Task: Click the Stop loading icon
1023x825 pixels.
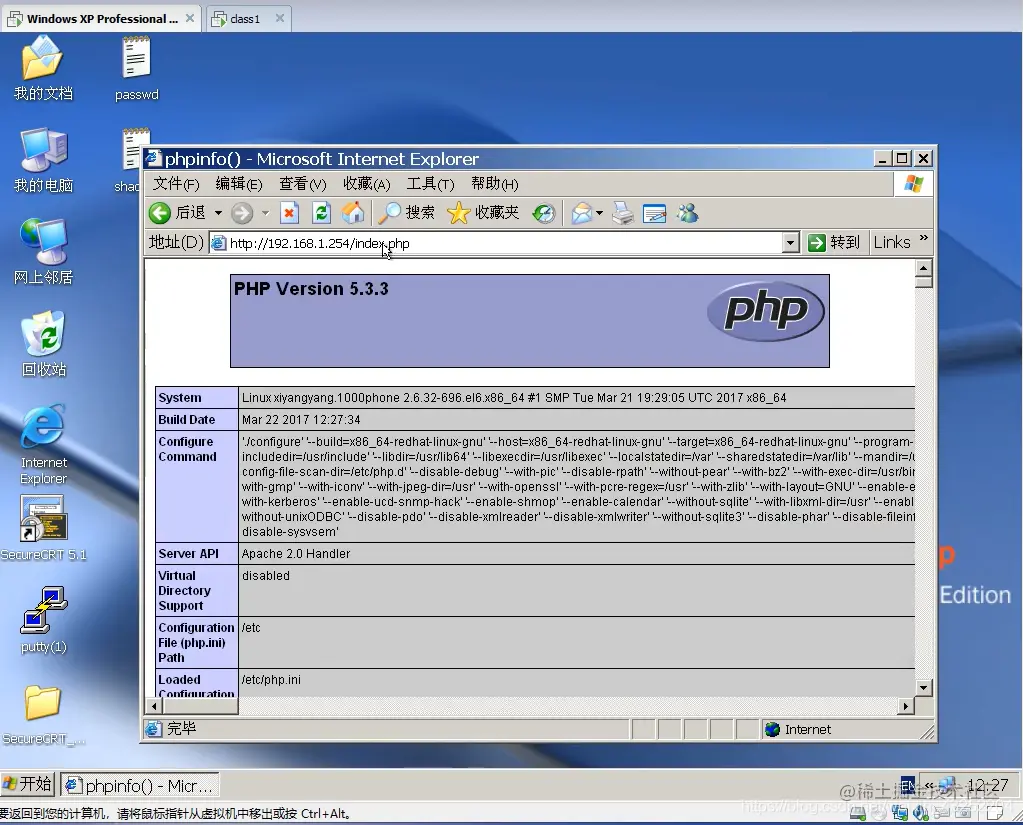Action: pos(289,213)
